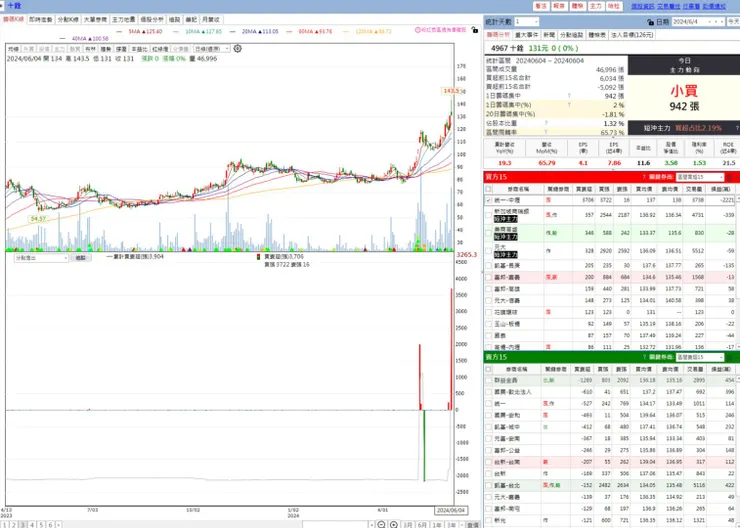Set the chart range to 1年
740x528 pixels.
[x=437, y=525]
